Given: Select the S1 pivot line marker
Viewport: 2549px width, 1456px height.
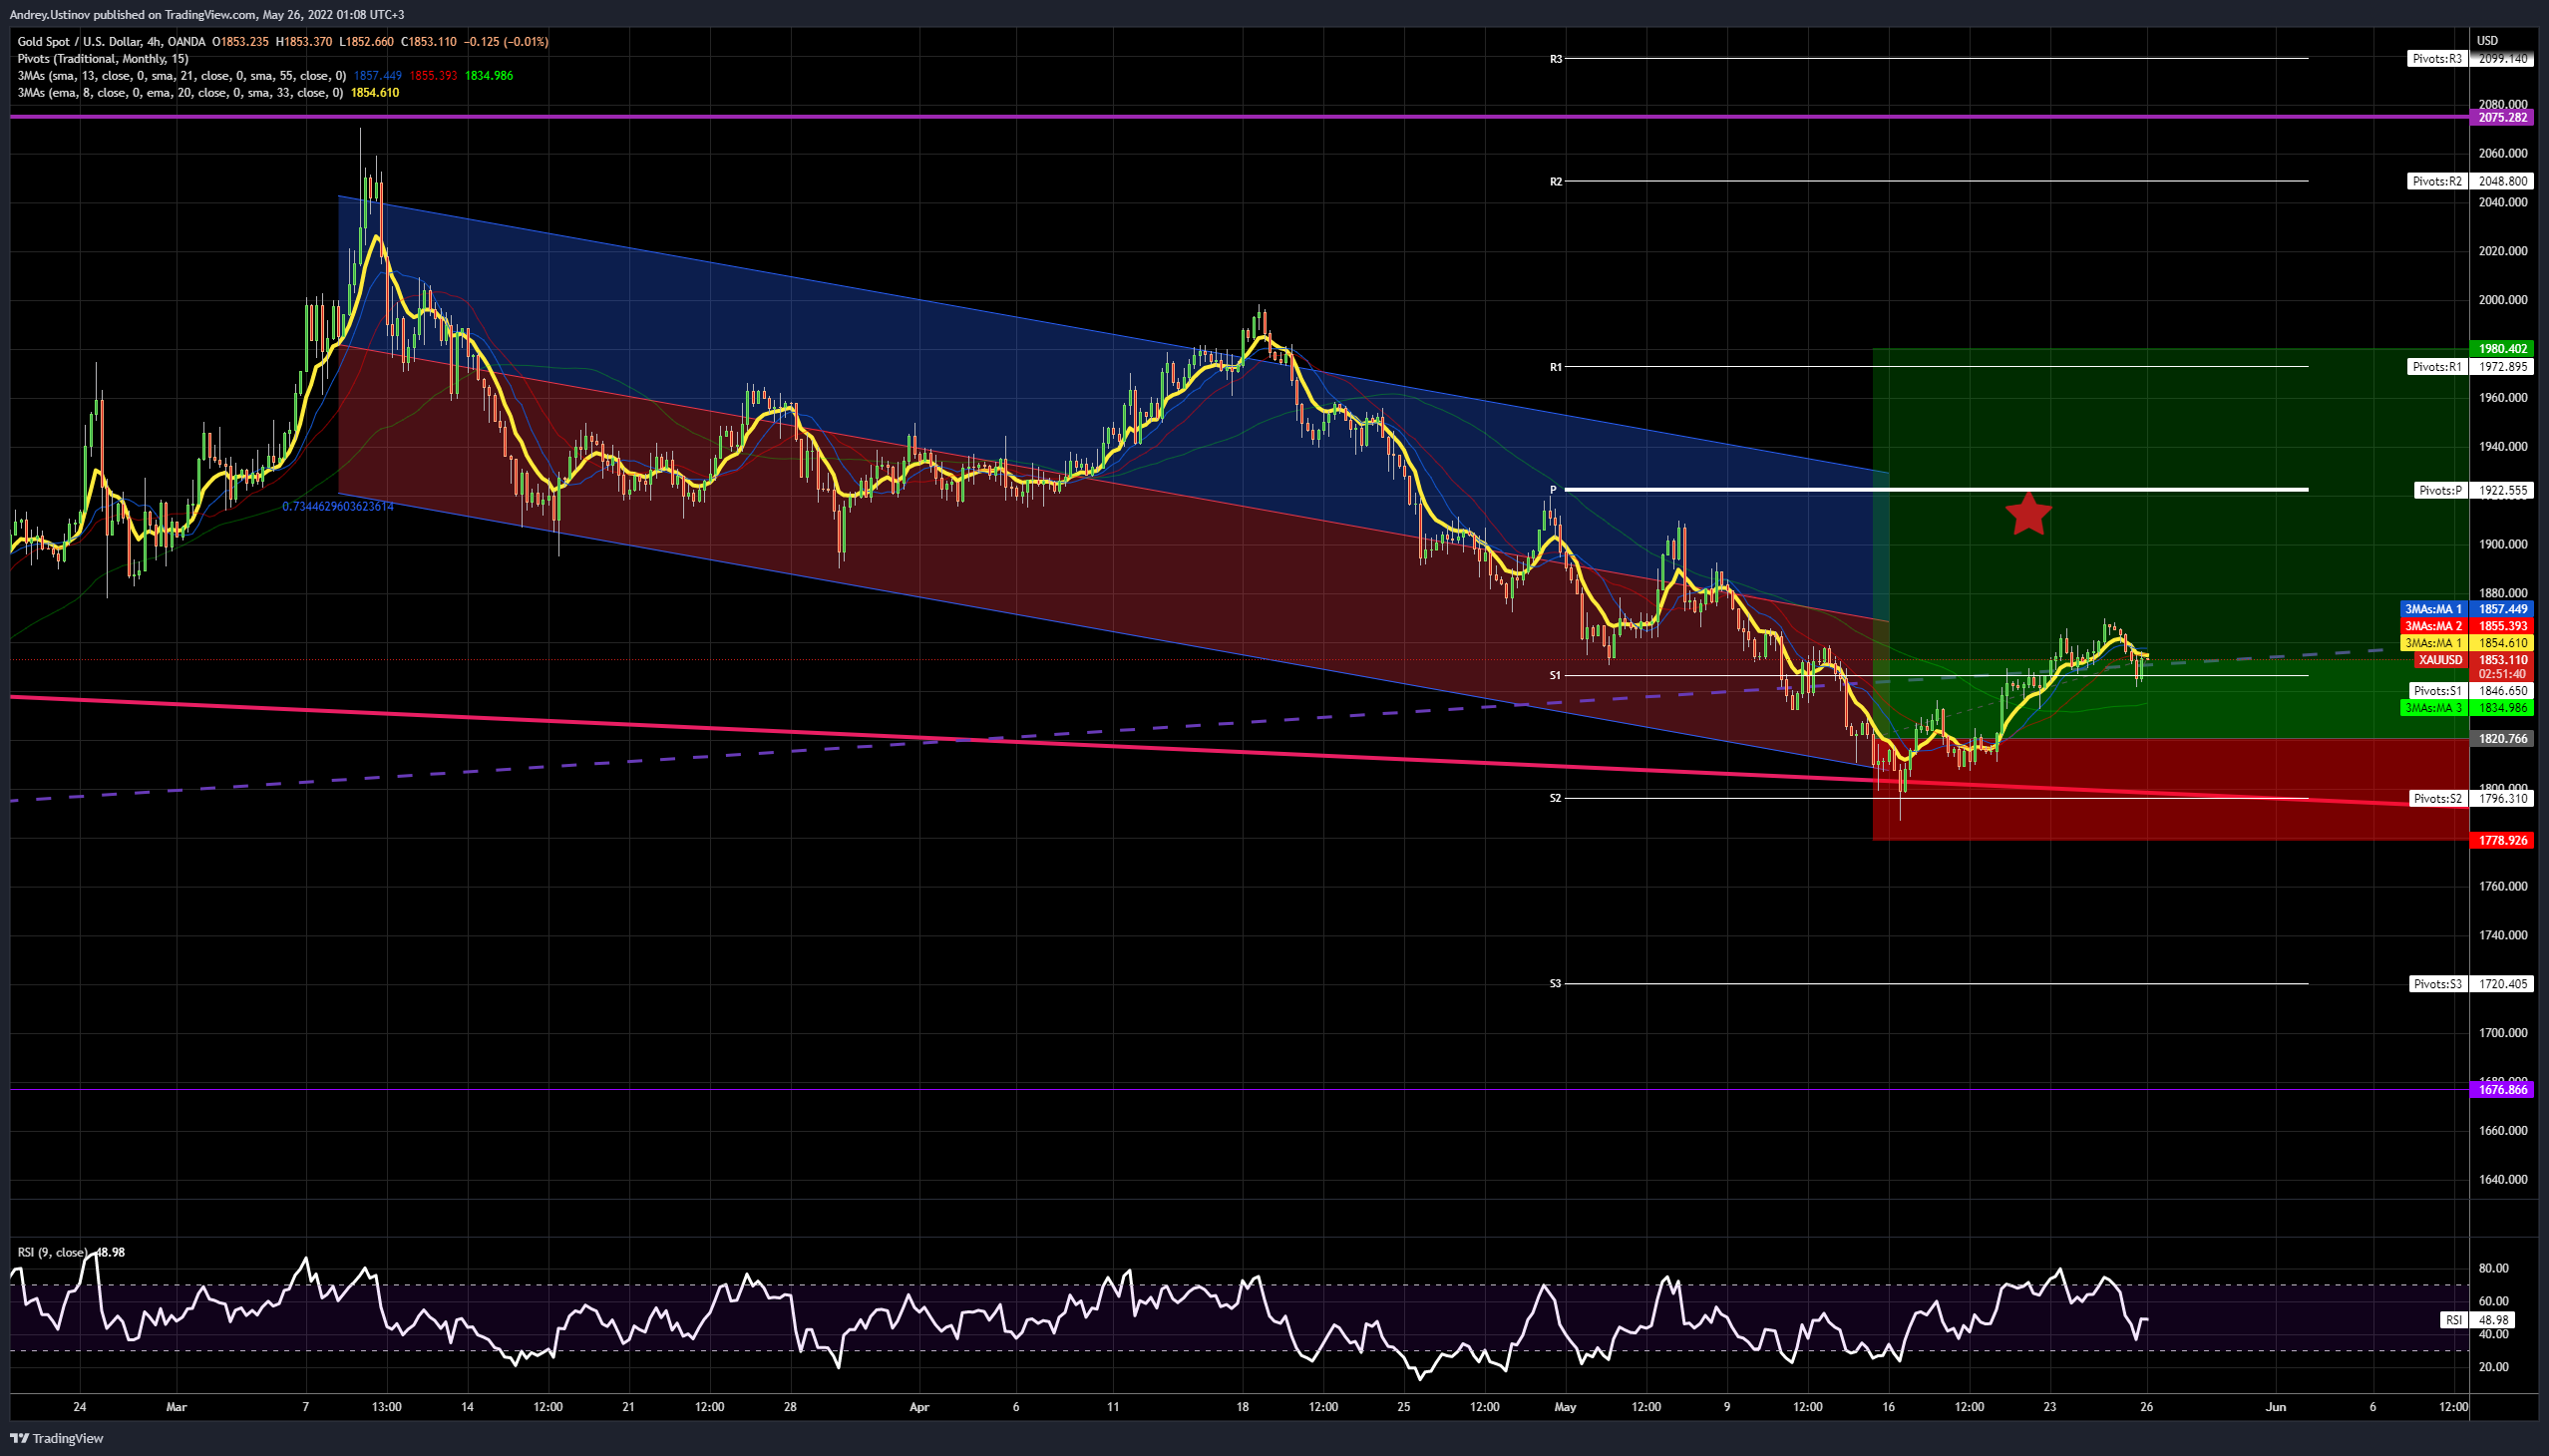Looking at the screenshot, I should click(1556, 676).
